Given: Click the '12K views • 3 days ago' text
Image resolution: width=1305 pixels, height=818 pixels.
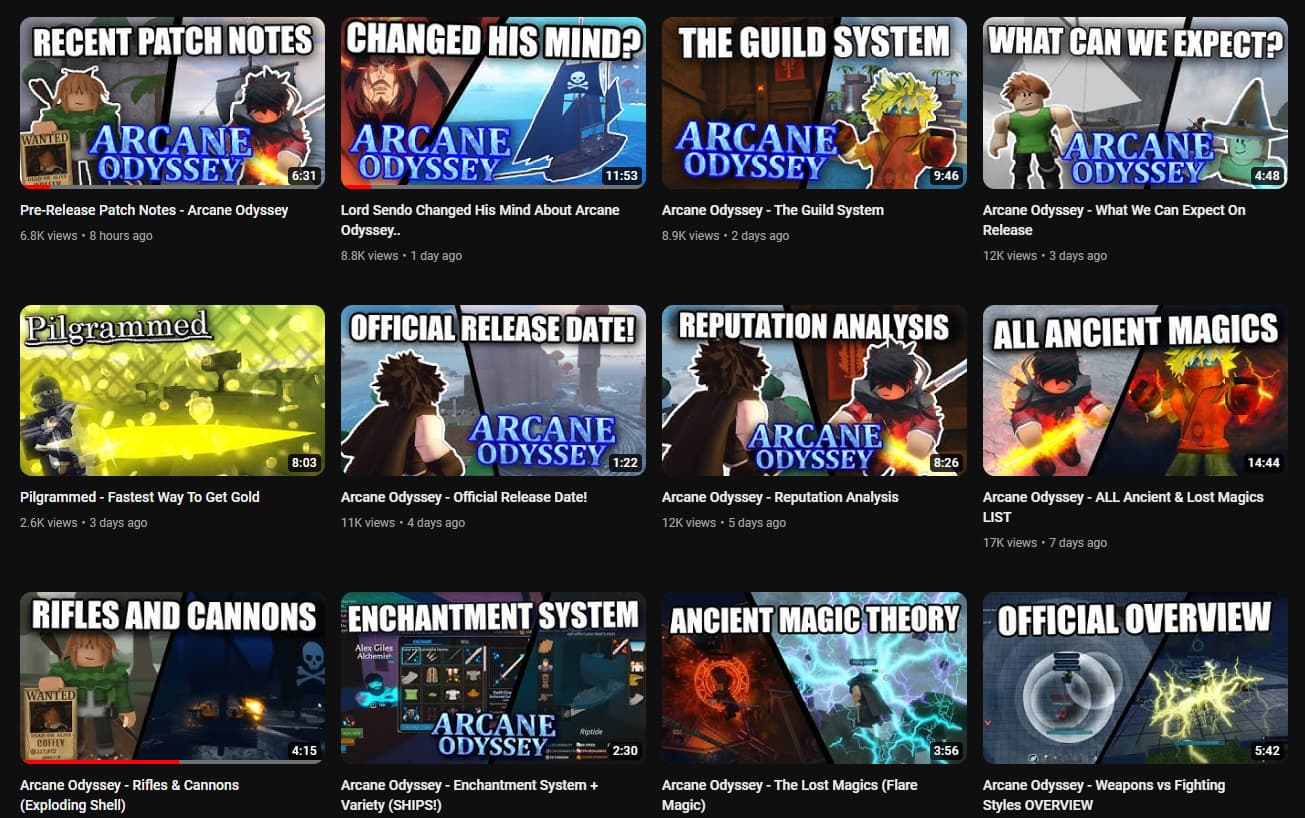Looking at the screenshot, I should [1044, 256].
